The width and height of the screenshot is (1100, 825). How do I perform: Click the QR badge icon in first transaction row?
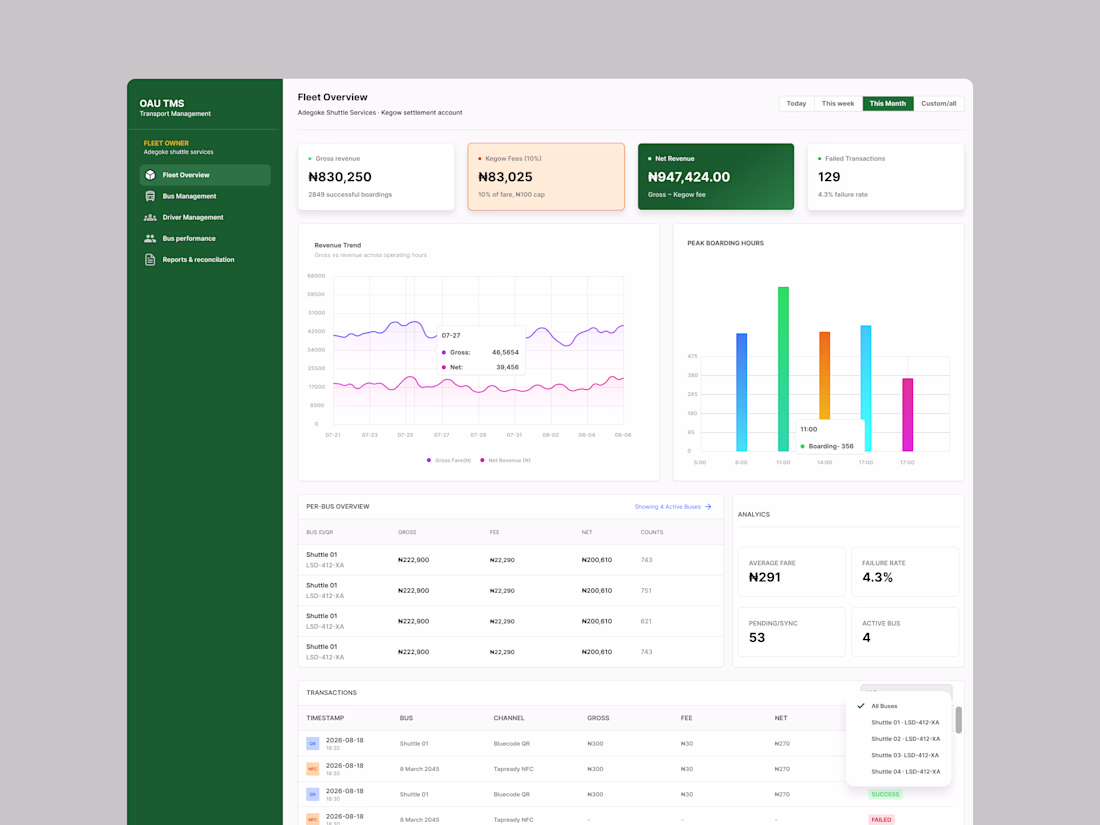(x=313, y=744)
